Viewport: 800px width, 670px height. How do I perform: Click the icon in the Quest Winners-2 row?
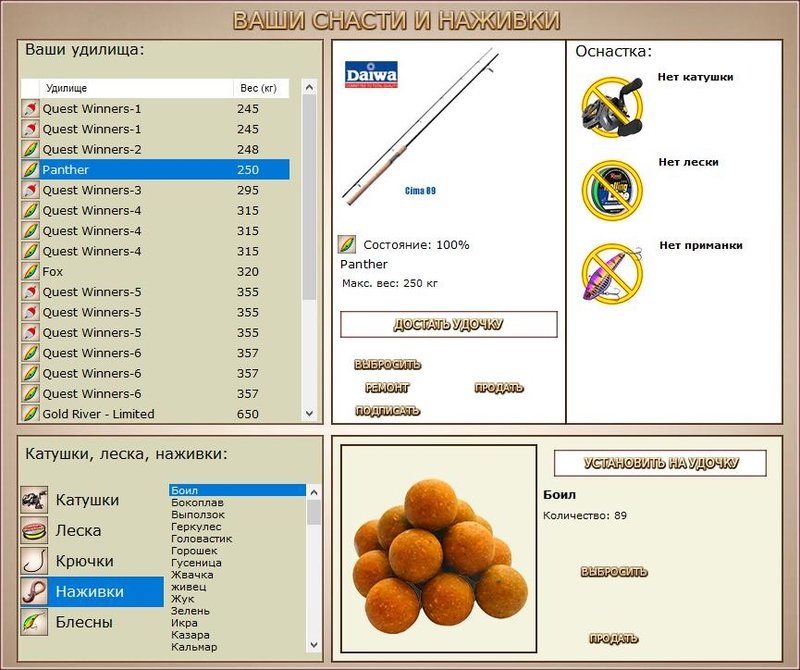pos(30,149)
